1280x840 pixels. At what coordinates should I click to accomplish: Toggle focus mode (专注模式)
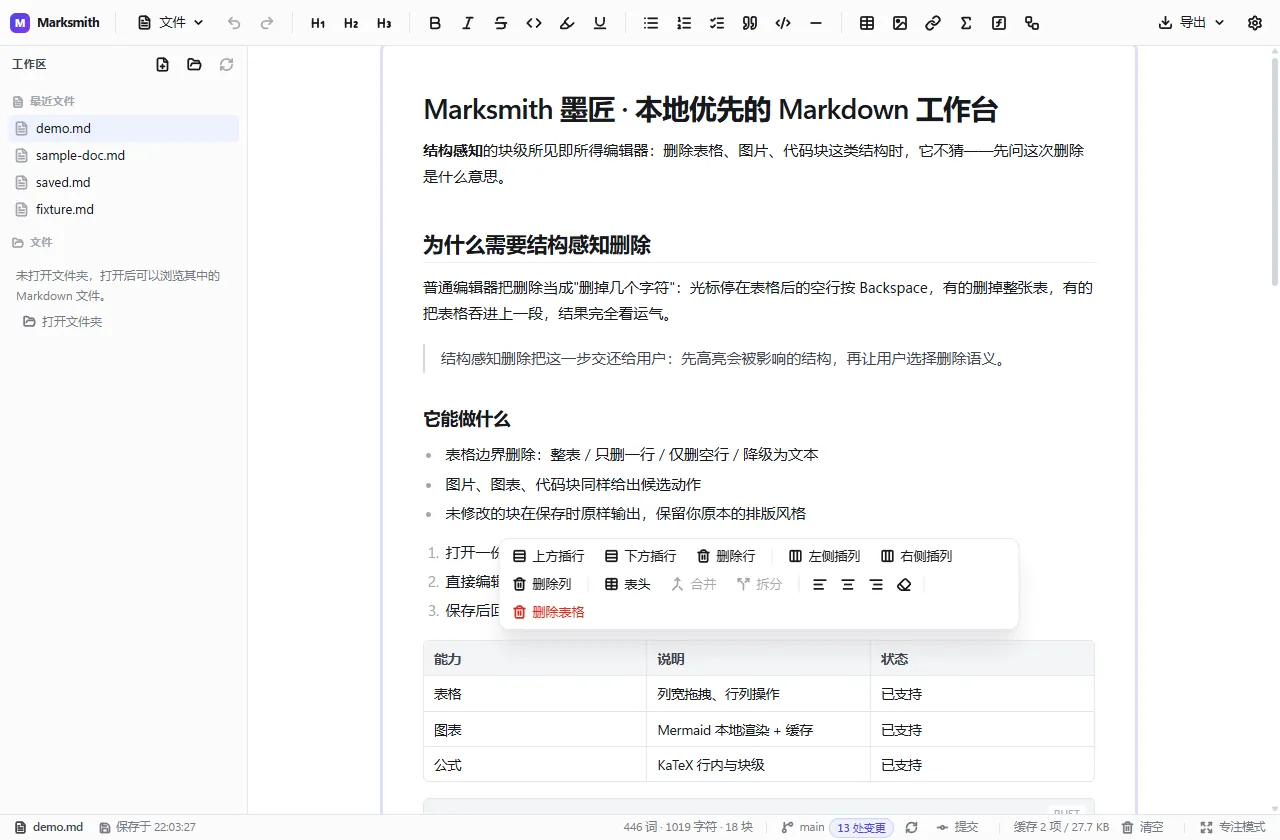click(1232, 827)
